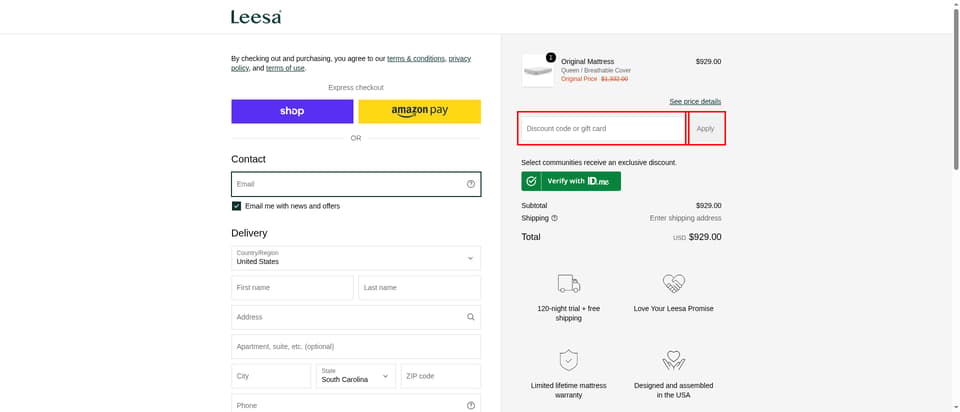The width and height of the screenshot is (960, 412).
Task: Click 'Love Your Leesa Promise' text
Action: pyautogui.click(x=673, y=309)
